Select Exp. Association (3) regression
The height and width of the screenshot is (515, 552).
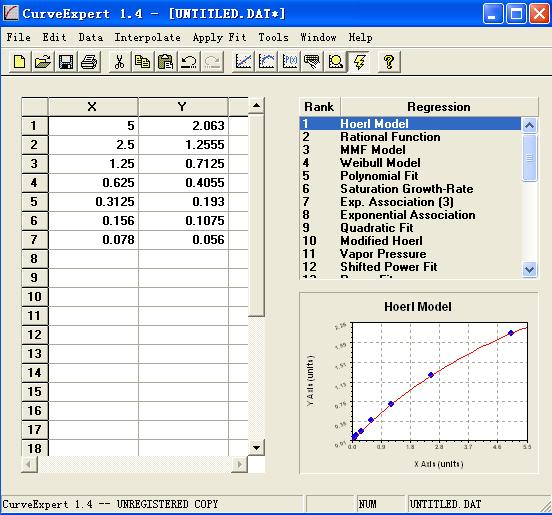coord(410,202)
